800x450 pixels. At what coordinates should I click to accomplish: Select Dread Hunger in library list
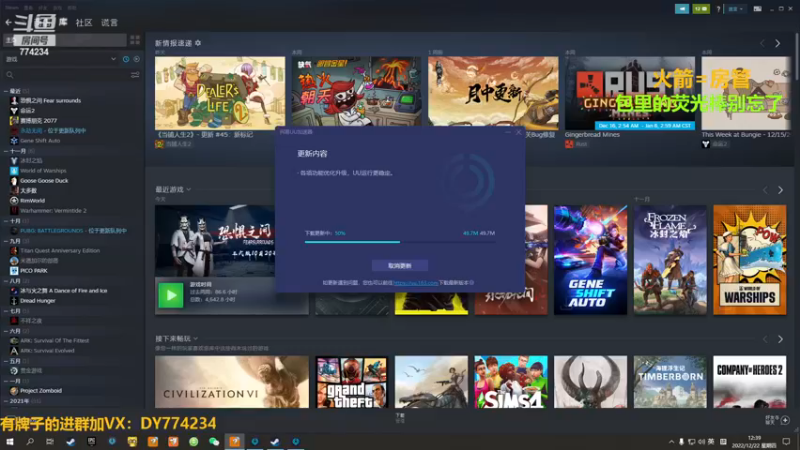pos(38,301)
